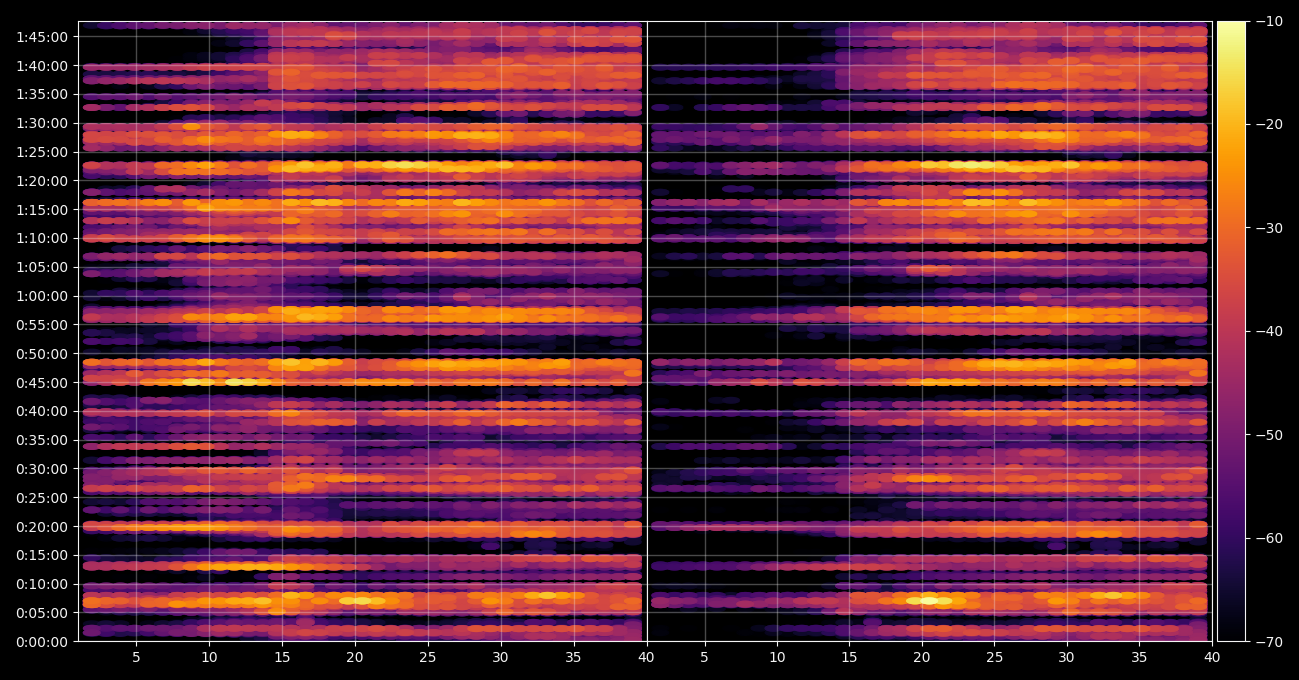1299x680 pixels.
Task: Click the 1:05:00 time axis label
Action: pyautogui.click(x=43, y=267)
